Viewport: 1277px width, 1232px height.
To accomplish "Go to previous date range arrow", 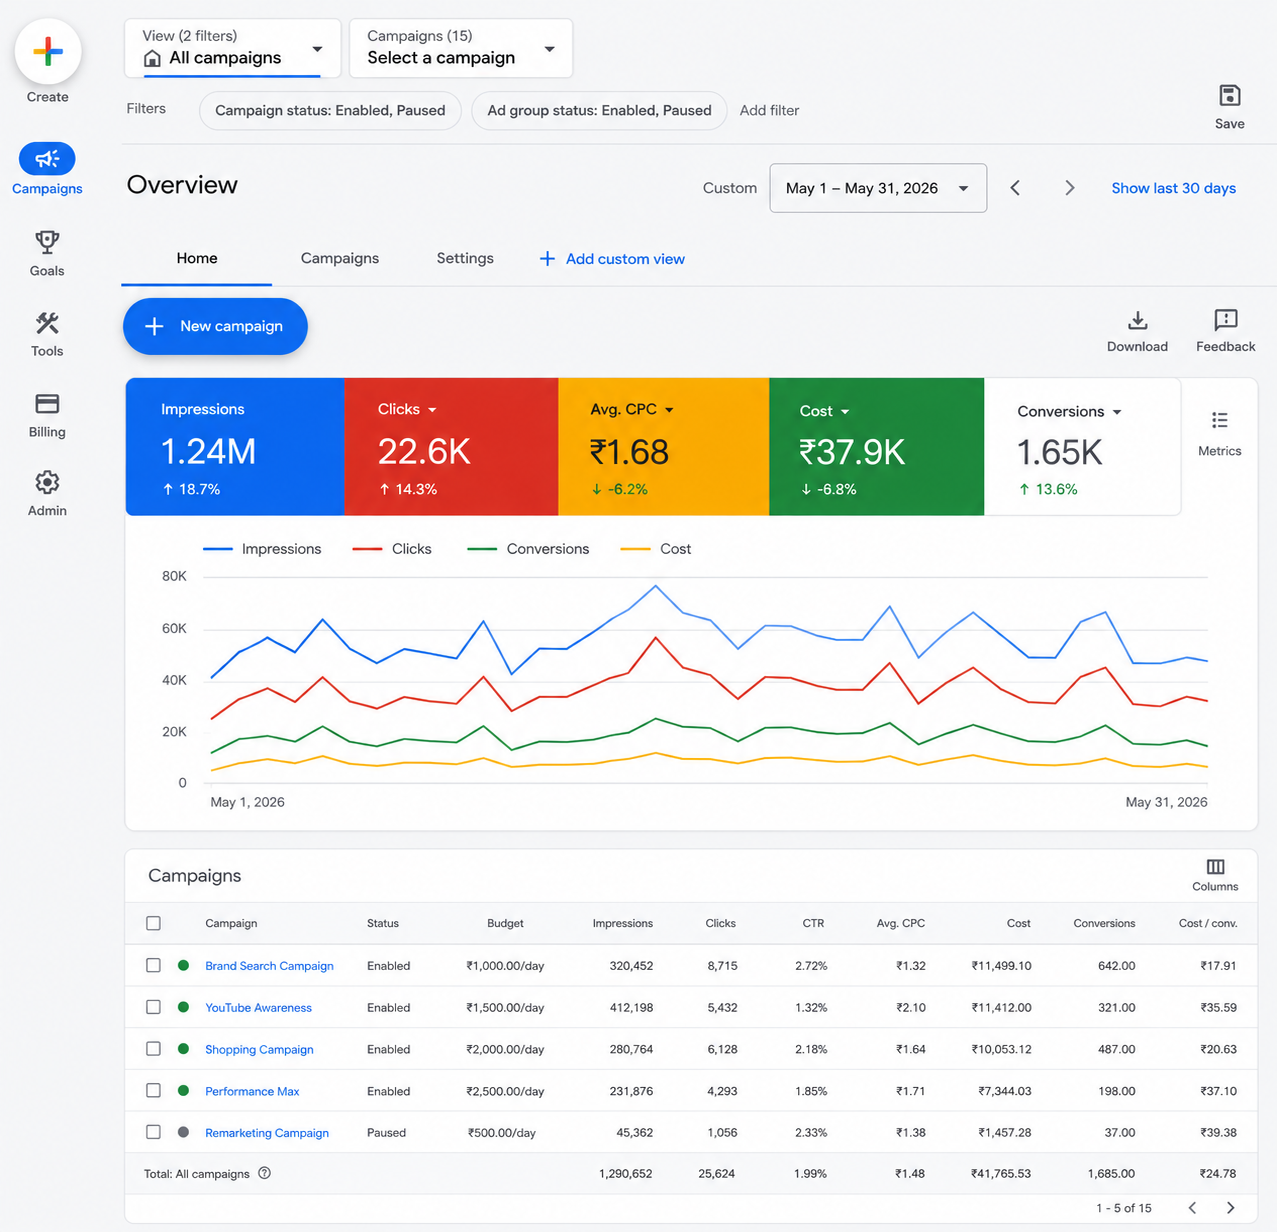I will coord(1015,188).
